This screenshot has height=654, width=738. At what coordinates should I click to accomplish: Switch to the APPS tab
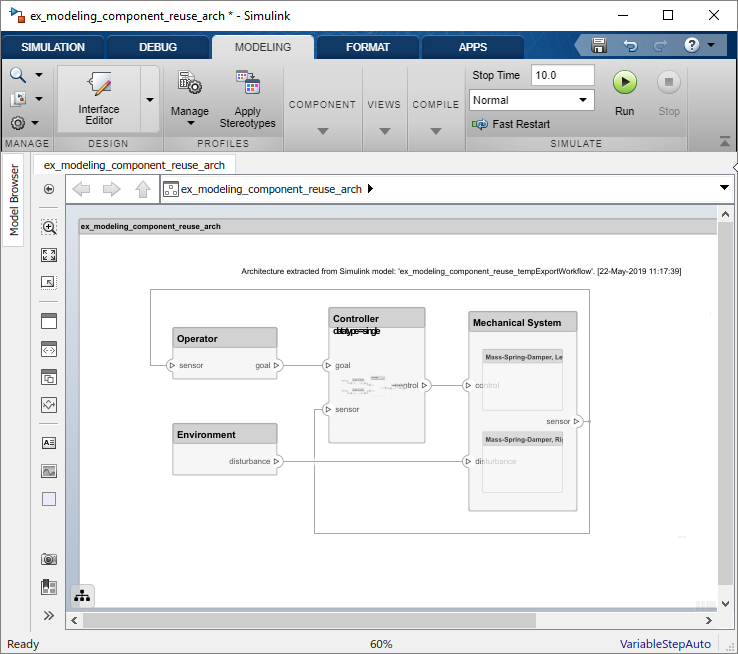(473, 47)
